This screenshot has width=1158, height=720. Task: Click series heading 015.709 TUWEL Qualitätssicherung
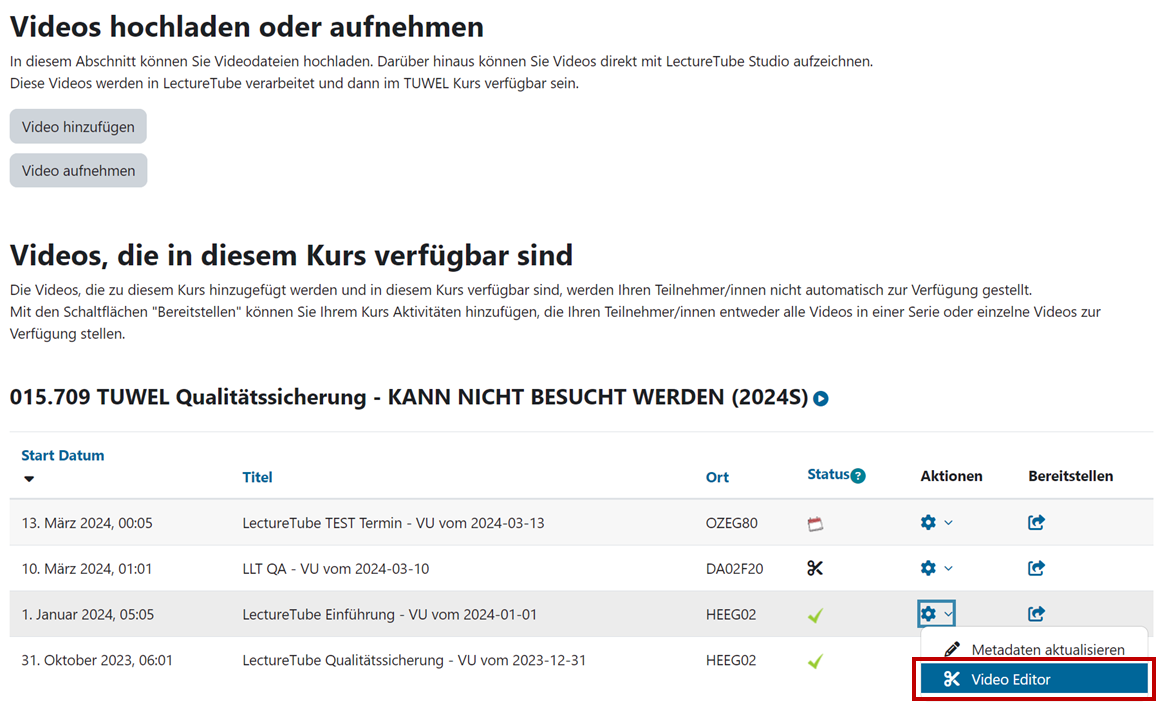pos(409,397)
